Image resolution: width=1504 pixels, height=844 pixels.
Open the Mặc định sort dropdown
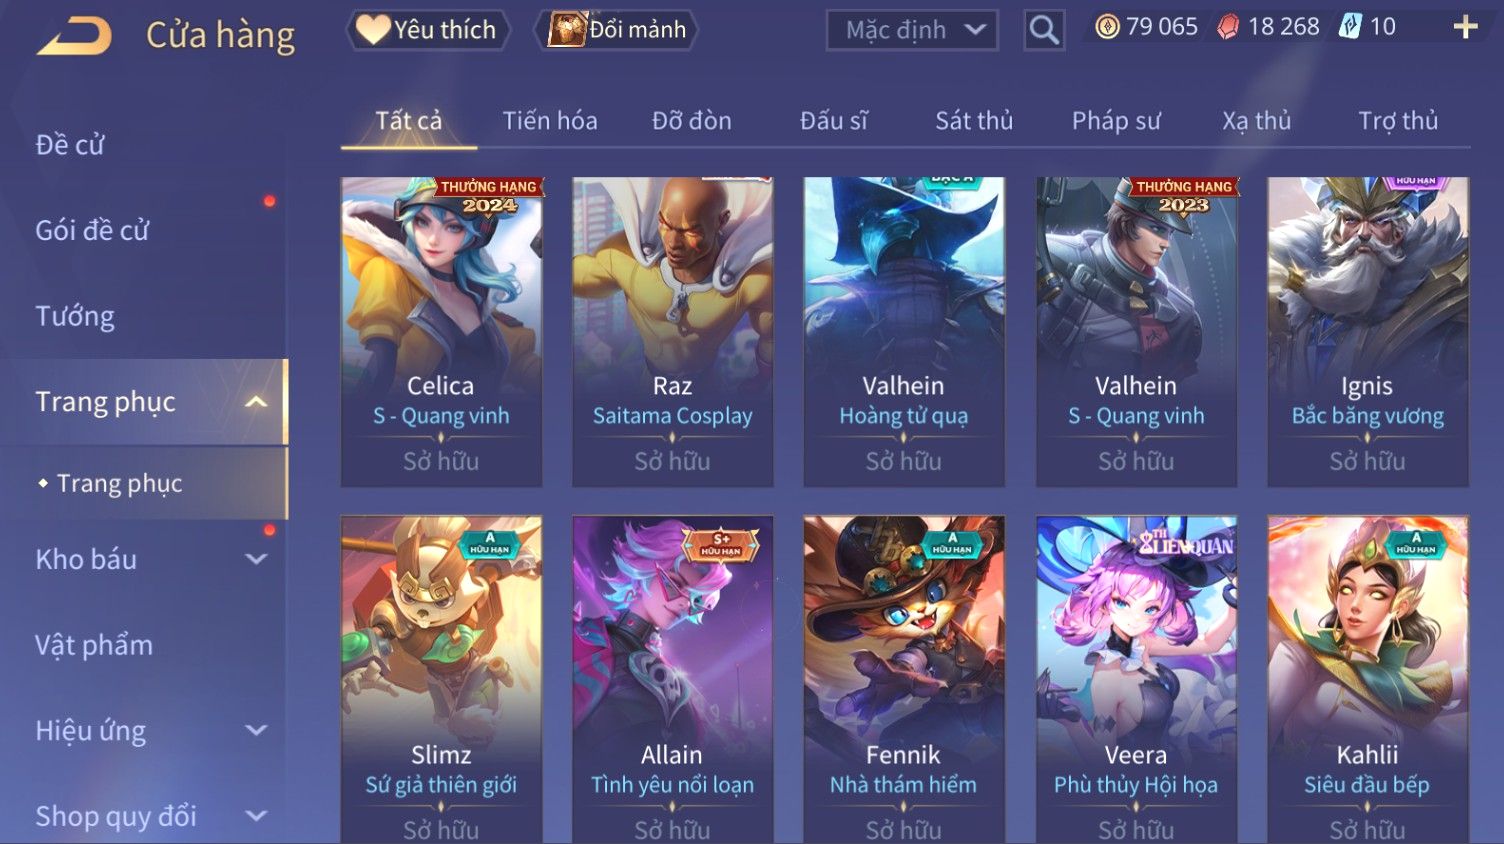[x=912, y=30]
